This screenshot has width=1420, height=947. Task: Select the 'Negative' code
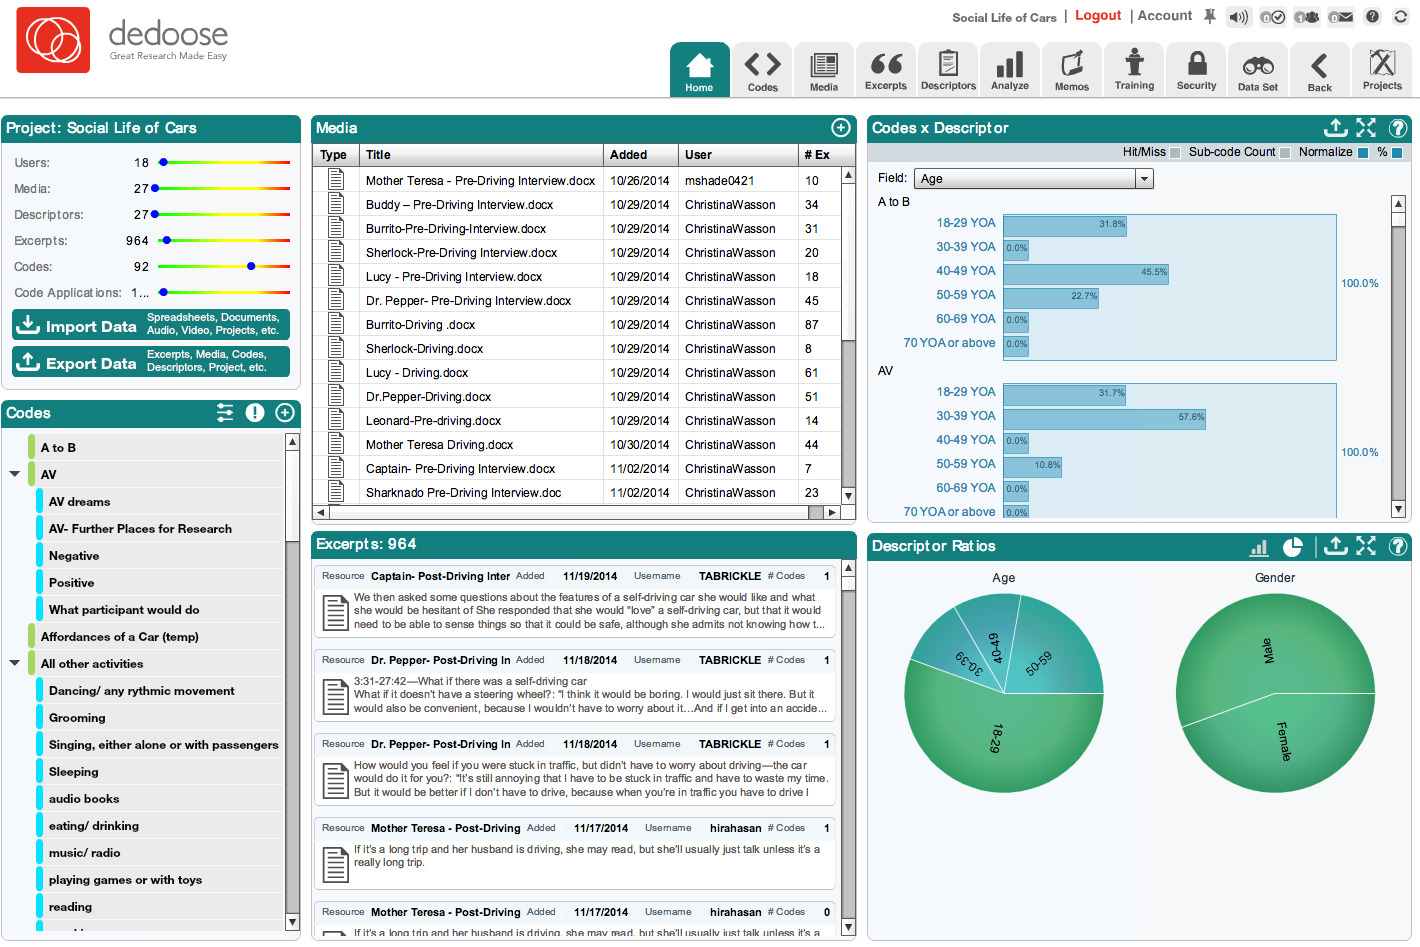[160, 555]
